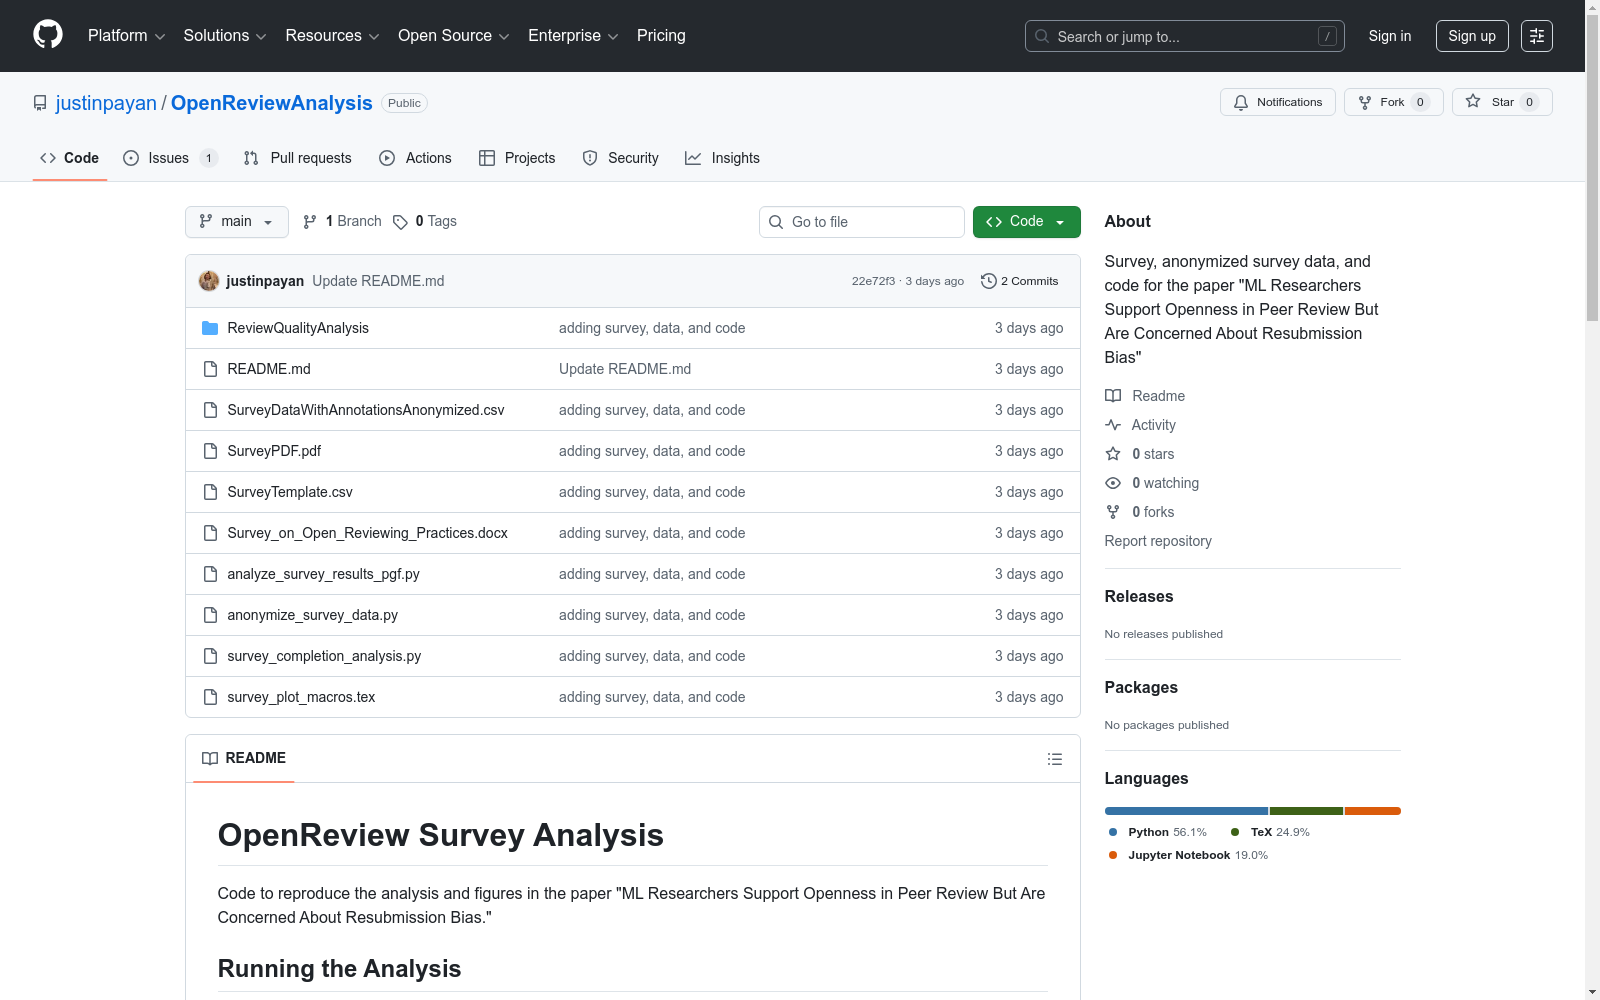Open the Insights tab
This screenshot has width=1600, height=1000.
(722, 158)
